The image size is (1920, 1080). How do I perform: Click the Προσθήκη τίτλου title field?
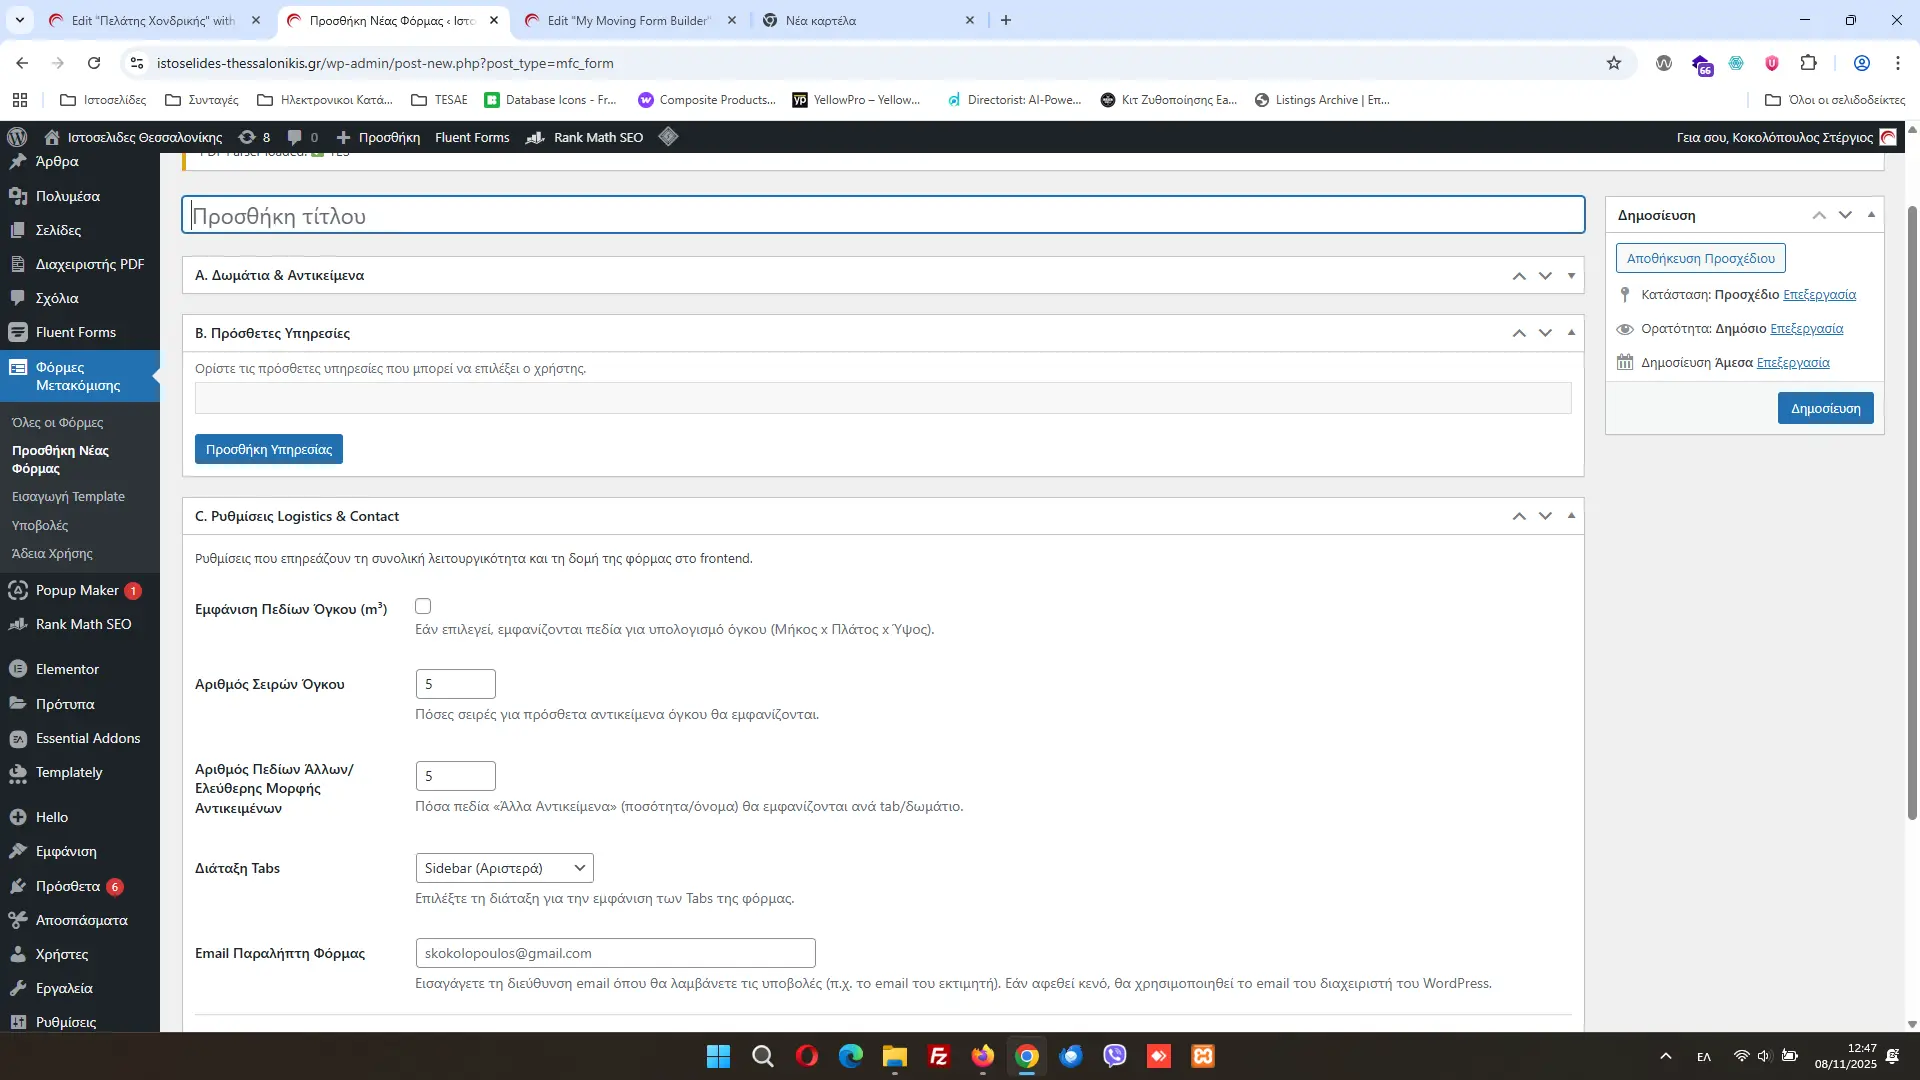883,215
